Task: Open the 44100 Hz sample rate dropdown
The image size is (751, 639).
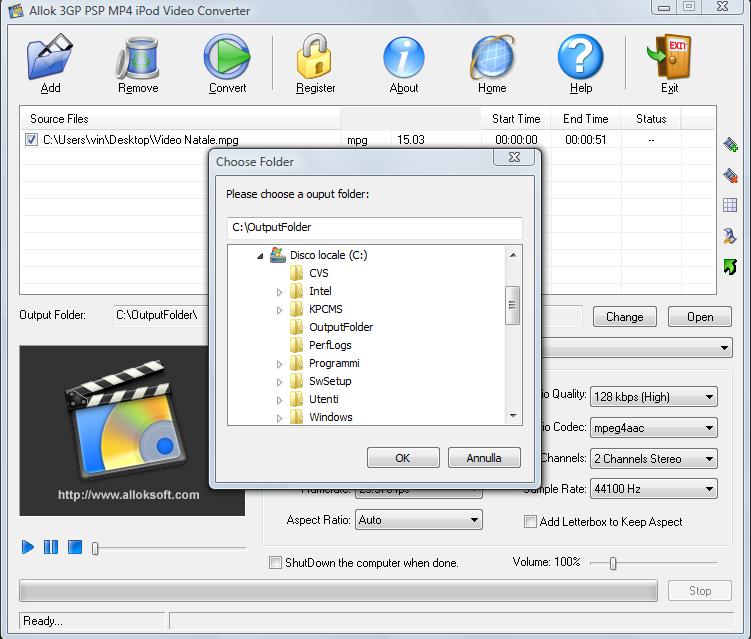Action: pyautogui.click(x=654, y=489)
